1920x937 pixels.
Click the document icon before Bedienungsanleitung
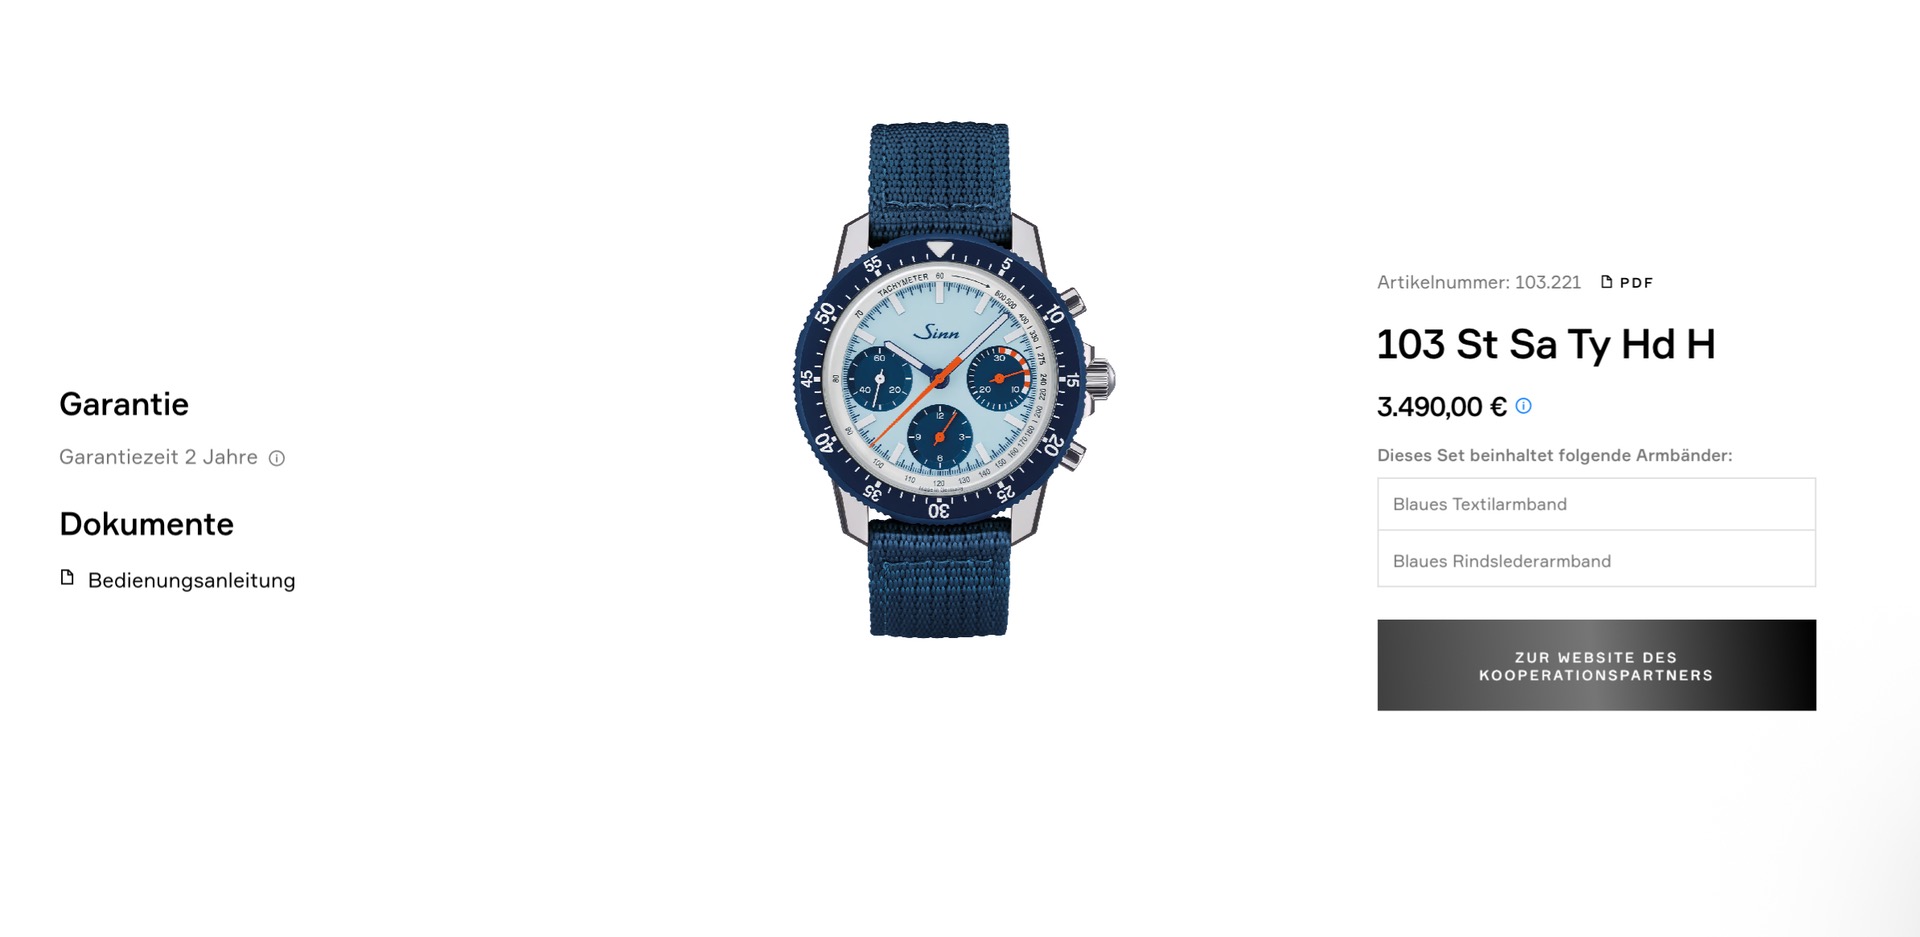67,578
